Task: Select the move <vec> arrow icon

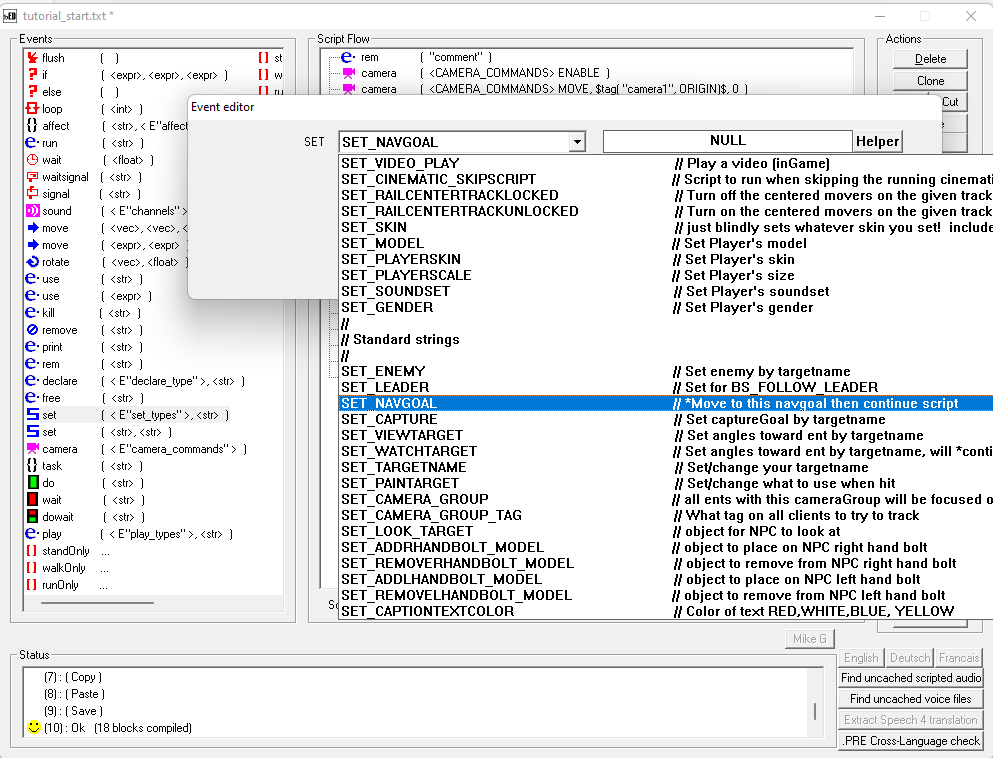Action: 32,228
